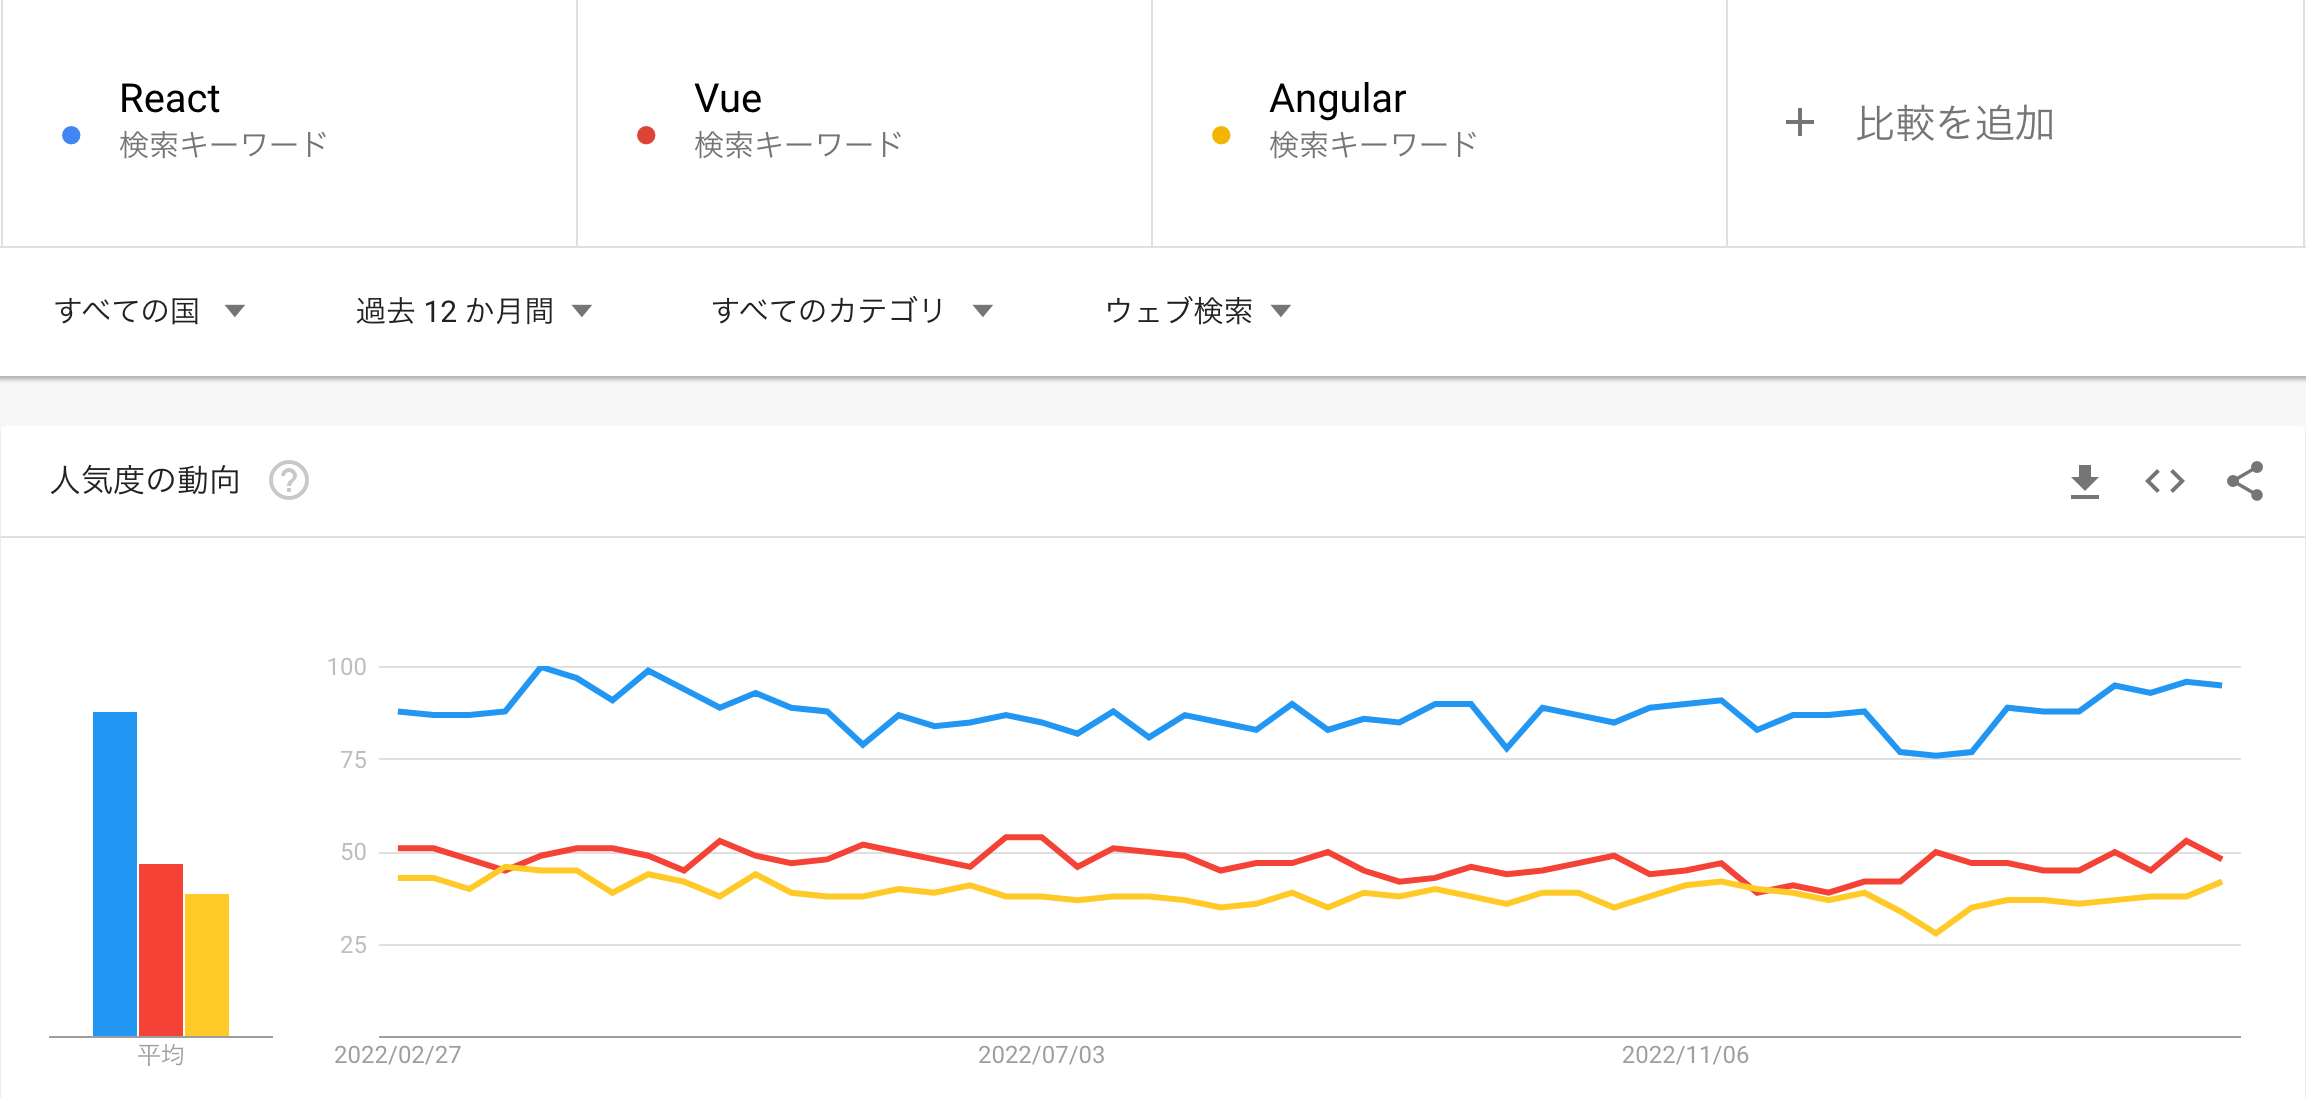Open the すべての国 country dropdown
This screenshot has width=2306, height=1098.
pyautogui.click(x=149, y=311)
